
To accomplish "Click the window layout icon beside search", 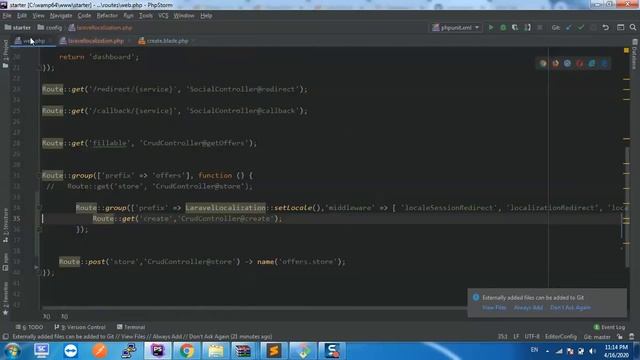I will point(620,27).
